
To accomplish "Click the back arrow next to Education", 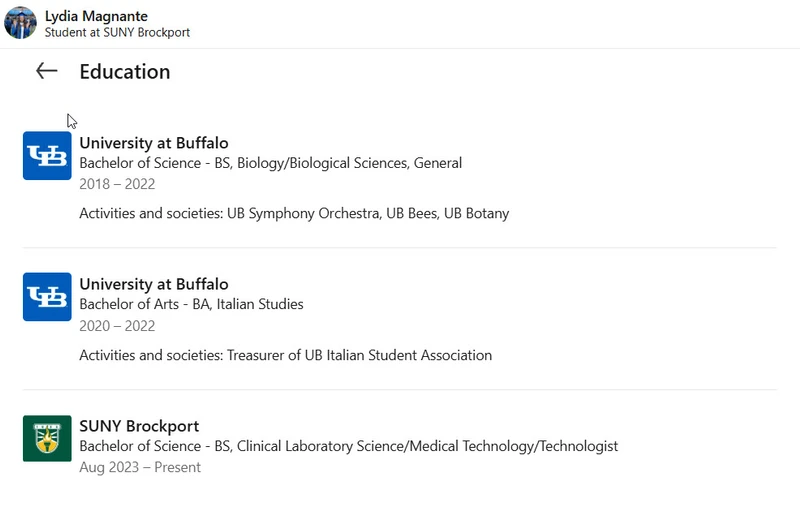I will coord(46,71).
